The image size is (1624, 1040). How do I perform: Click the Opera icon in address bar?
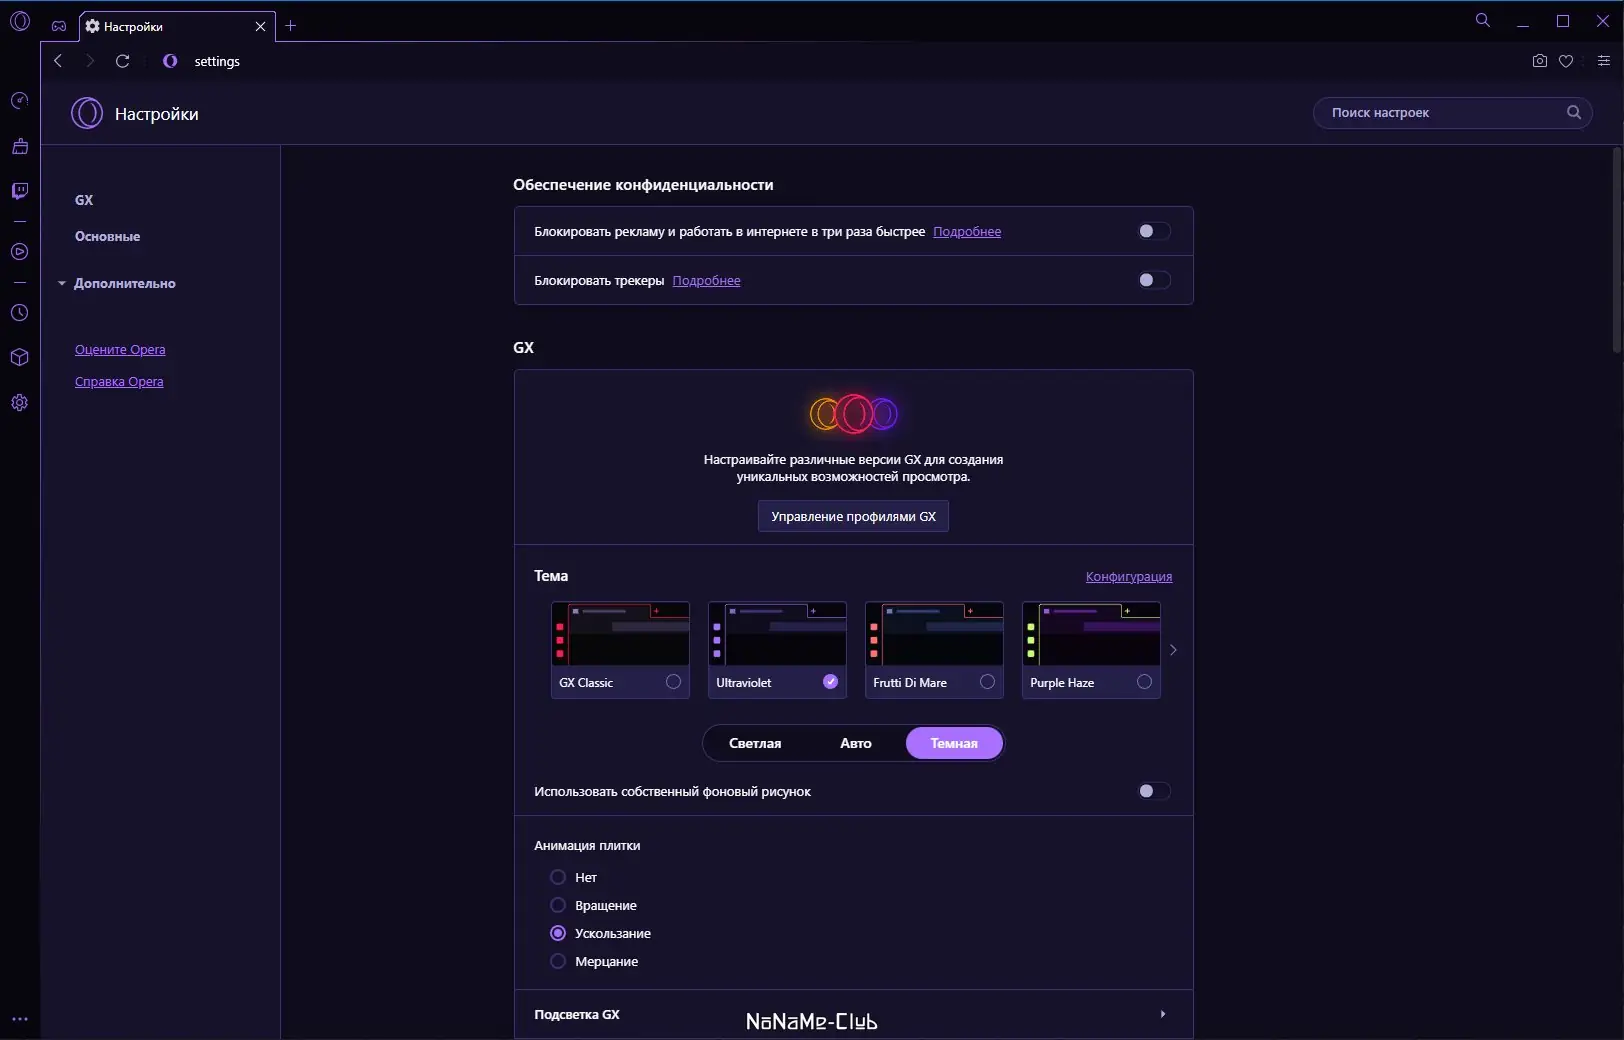(x=170, y=61)
